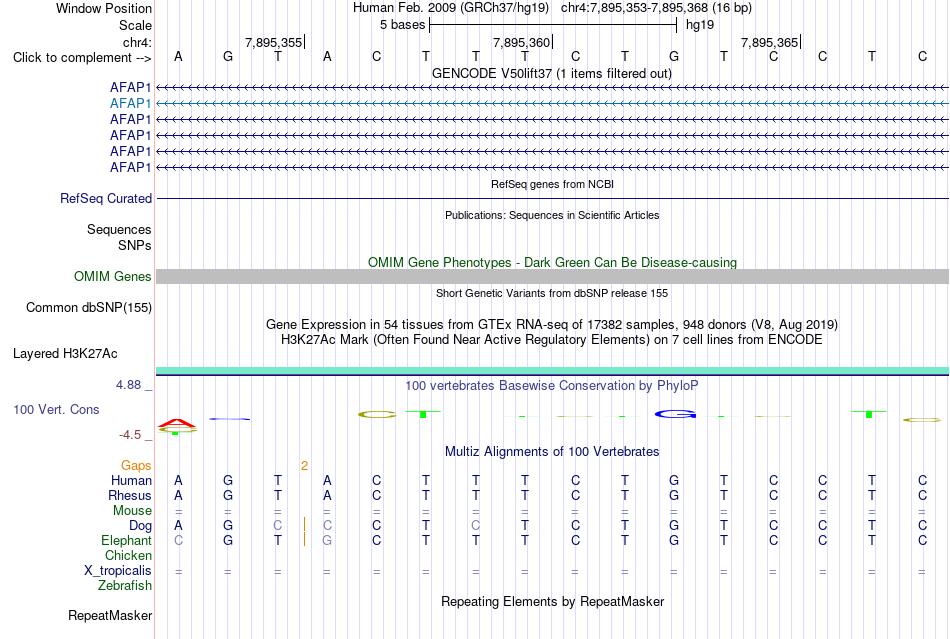Click '100 vertebrates Basewise Conservation by PhyloP'
Image resolution: width=950 pixels, height=639 pixels.
pyautogui.click(x=552, y=386)
